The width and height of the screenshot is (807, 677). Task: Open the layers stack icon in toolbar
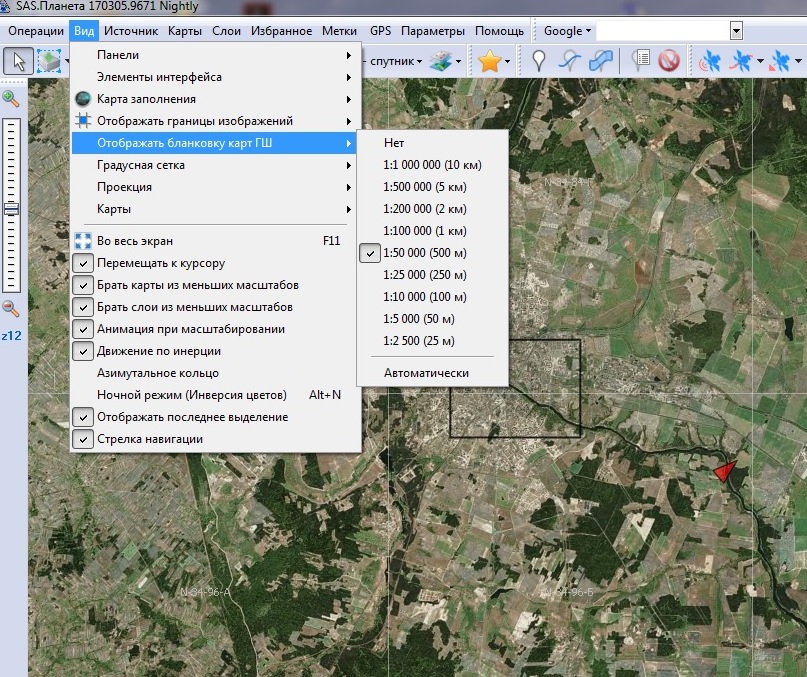(x=440, y=62)
